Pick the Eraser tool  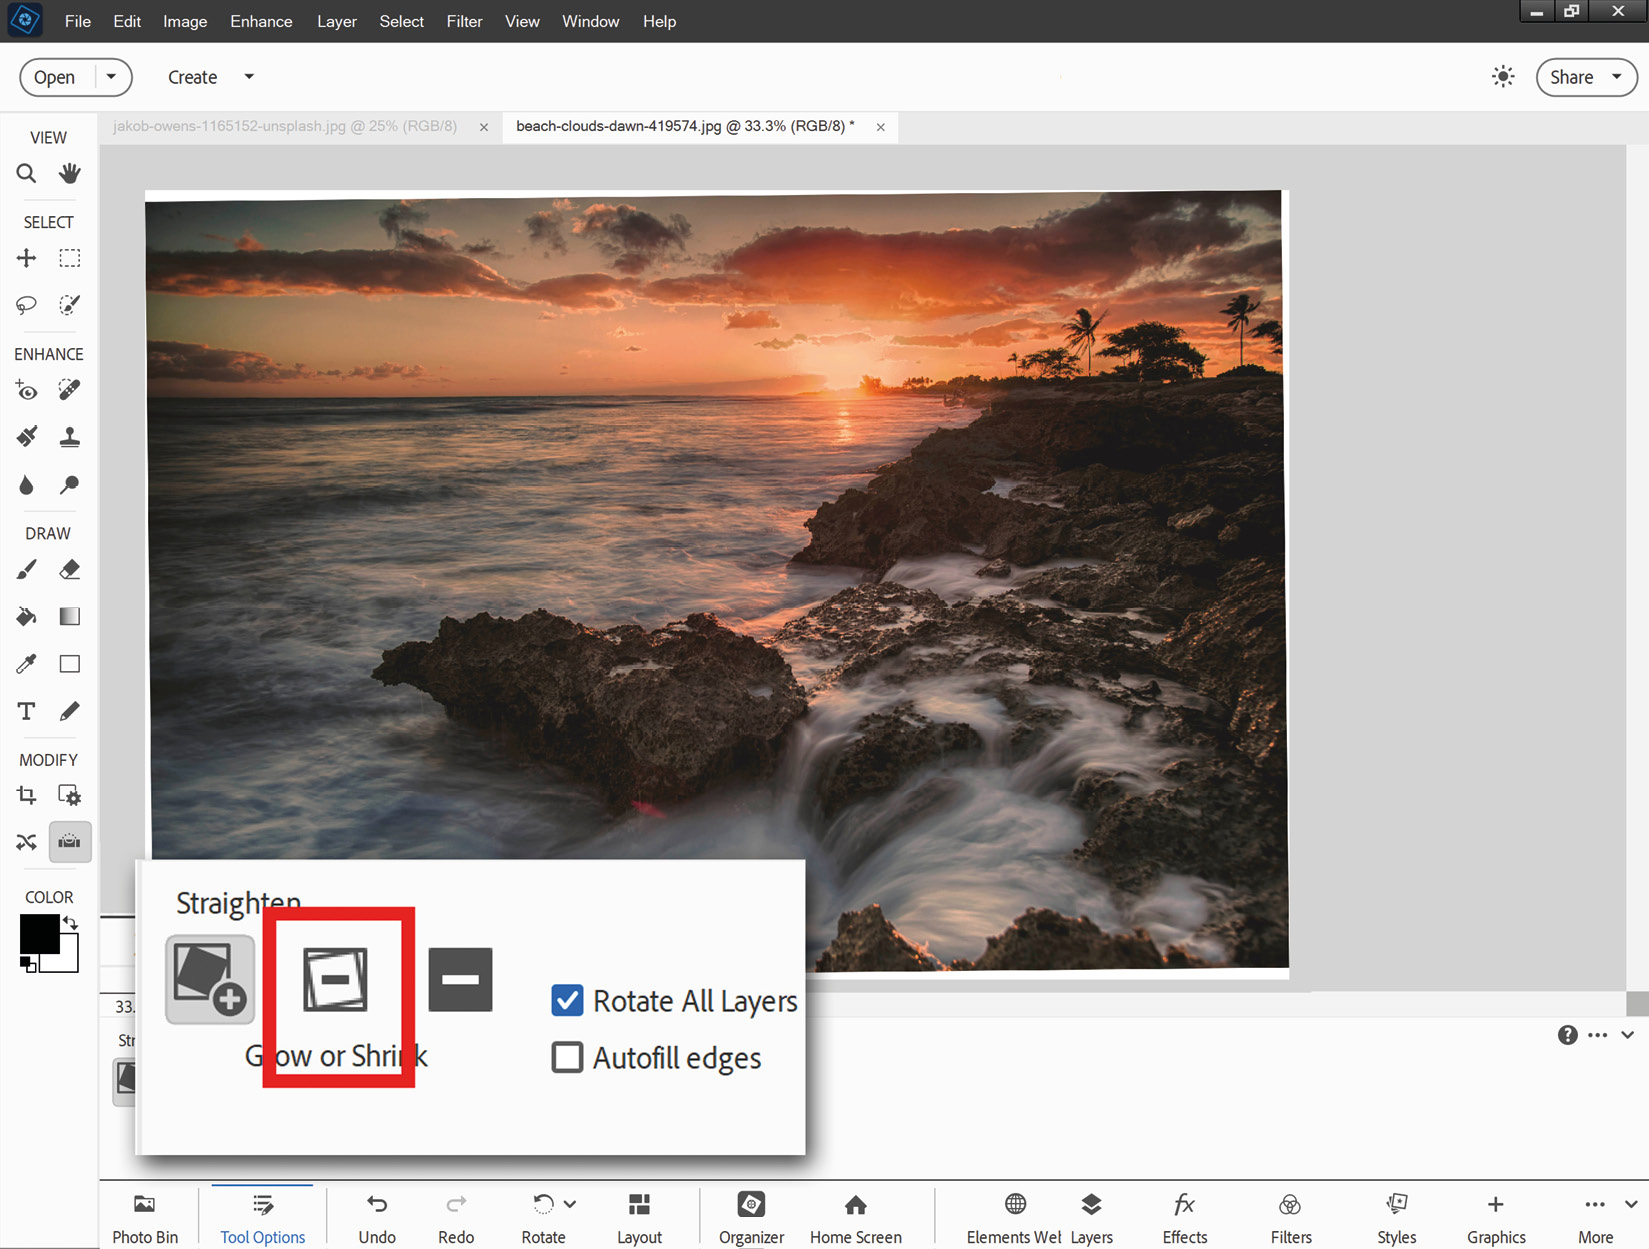click(x=69, y=569)
